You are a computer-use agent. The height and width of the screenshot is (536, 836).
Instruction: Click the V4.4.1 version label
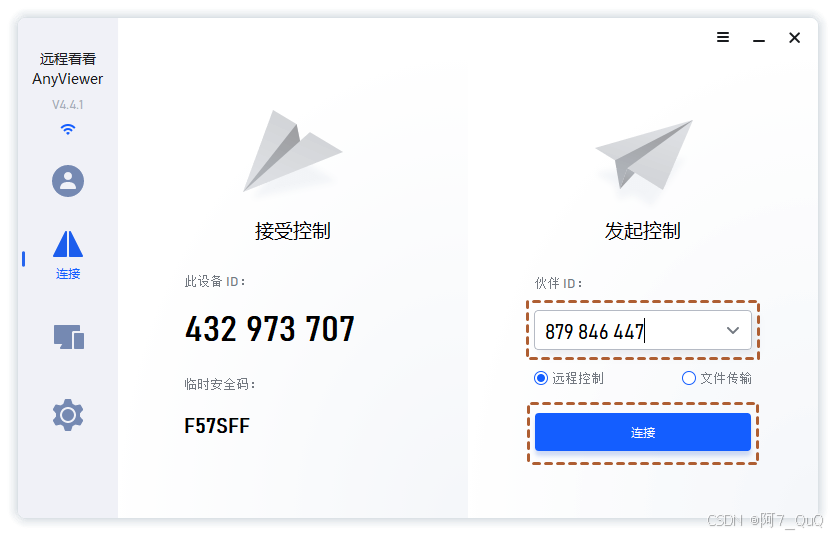pos(68,105)
